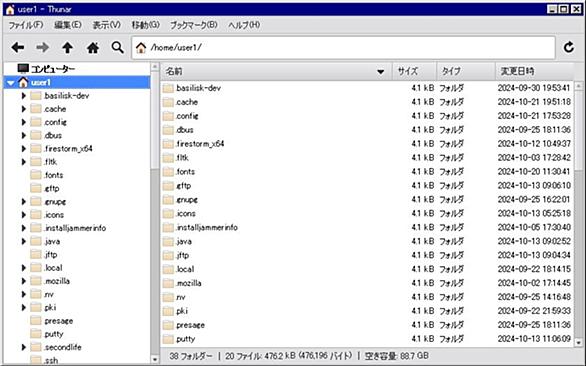Go forward with the right arrow button
Screen dimensions: 586x366
coord(42,47)
